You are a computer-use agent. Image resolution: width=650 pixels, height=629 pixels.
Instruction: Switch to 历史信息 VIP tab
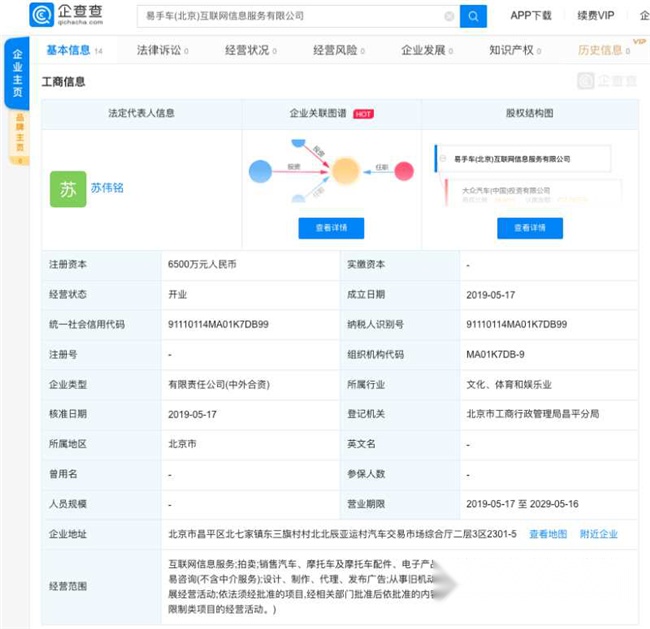tap(604, 50)
